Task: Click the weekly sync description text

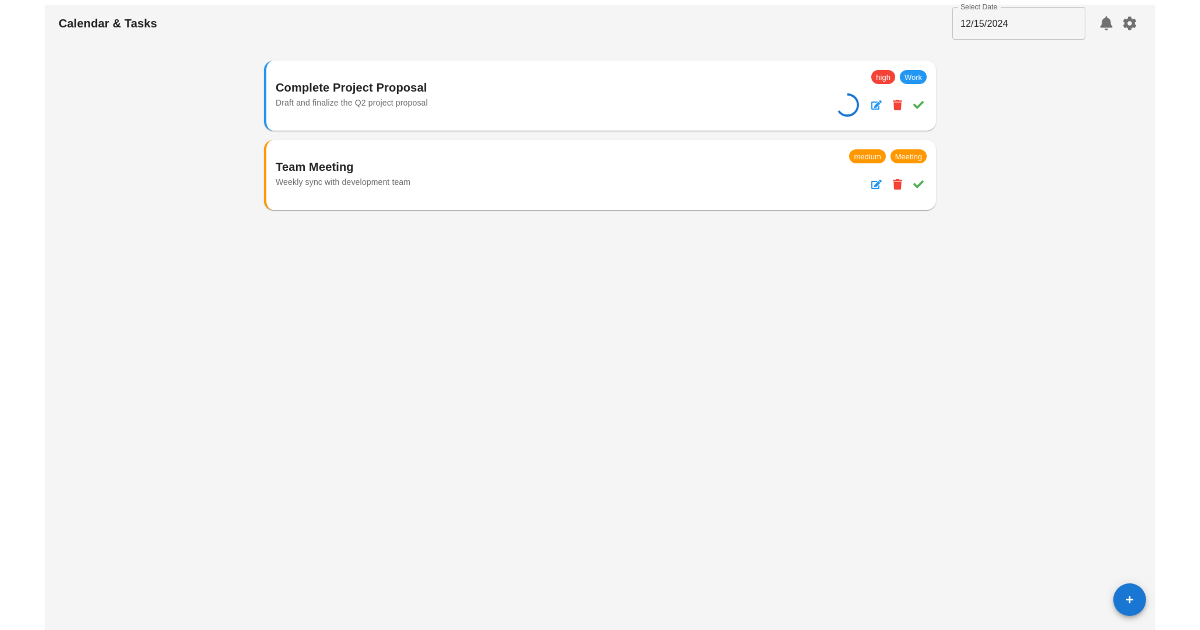Action: (343, 182)
